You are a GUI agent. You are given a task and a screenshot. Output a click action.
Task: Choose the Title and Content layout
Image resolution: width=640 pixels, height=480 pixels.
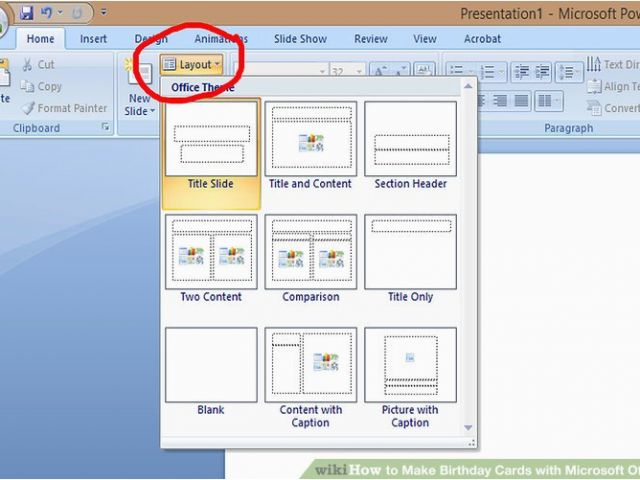coord(311,146)
